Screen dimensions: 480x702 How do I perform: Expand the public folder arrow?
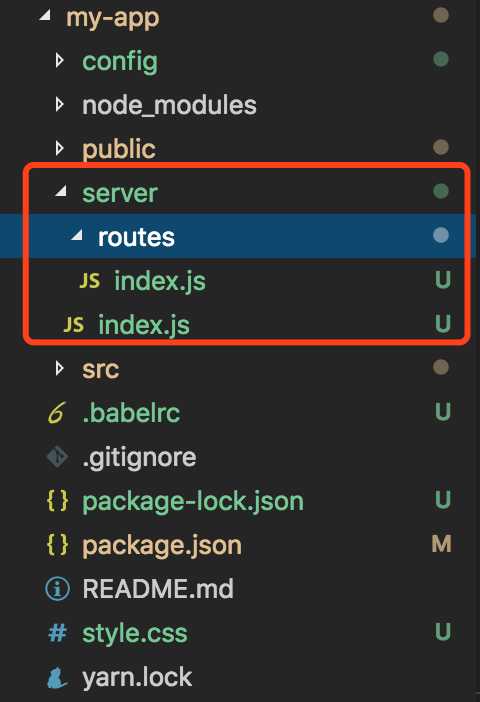[60, 148]
